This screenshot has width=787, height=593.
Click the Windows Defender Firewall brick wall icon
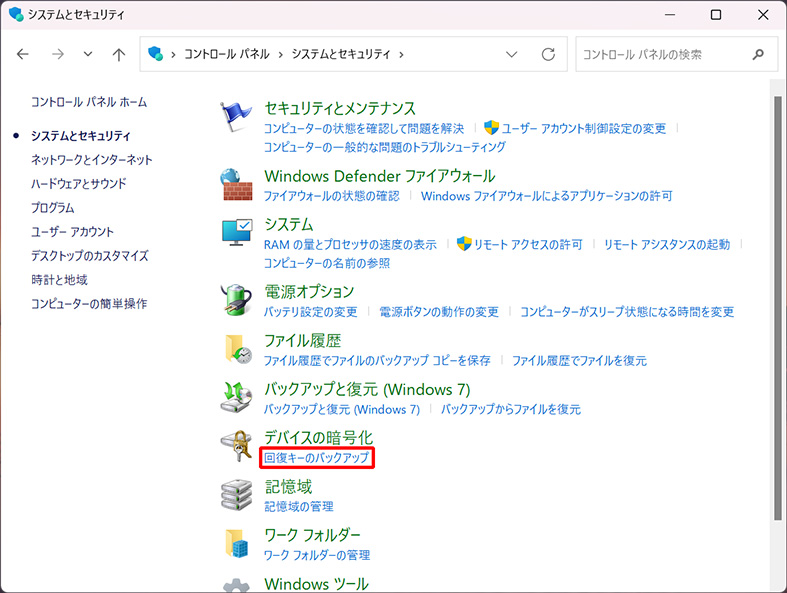pos(236,185)
